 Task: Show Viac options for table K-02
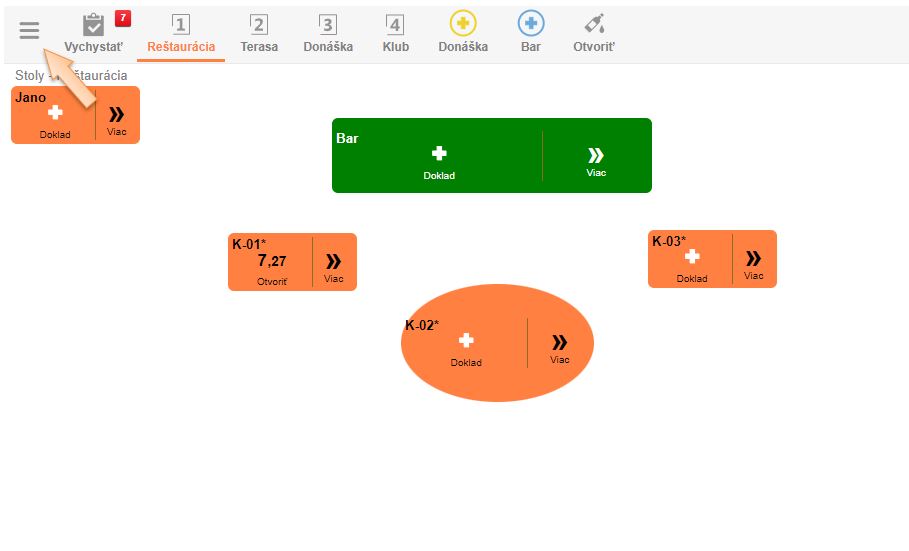tap(560, 346)
